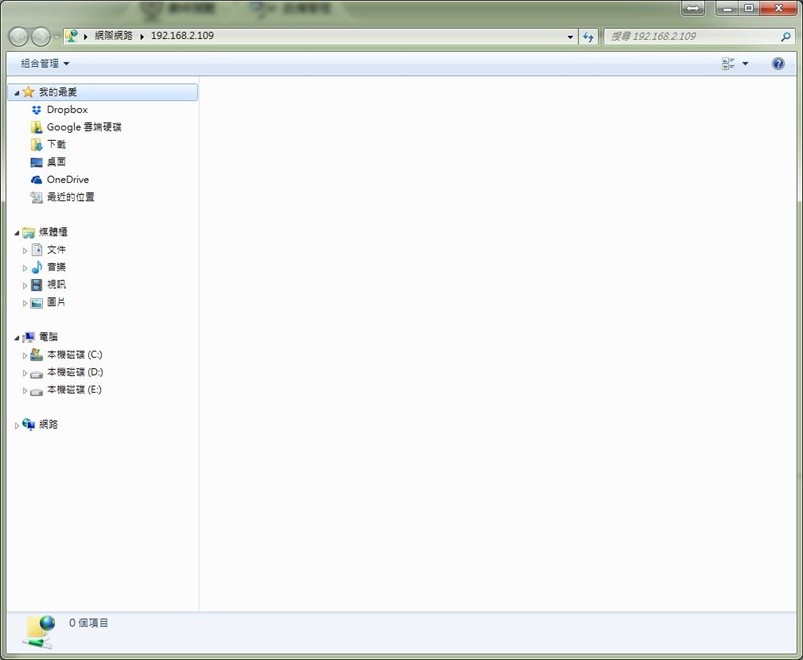Open the view options dropdown arrow
This screenshot has width=803, height=660.
coord(745,63)
